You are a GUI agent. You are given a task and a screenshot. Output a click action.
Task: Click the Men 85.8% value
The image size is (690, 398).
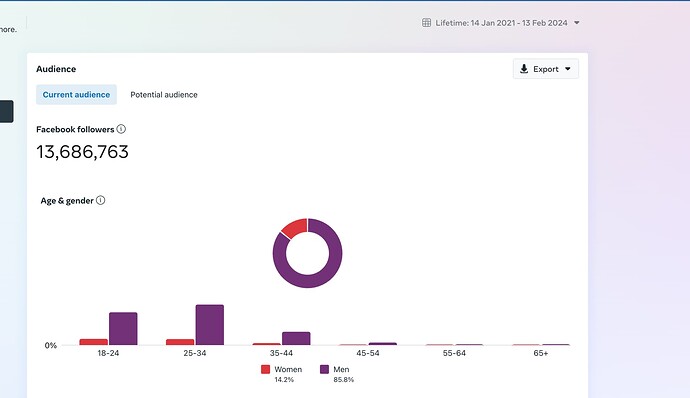[343, 380]
